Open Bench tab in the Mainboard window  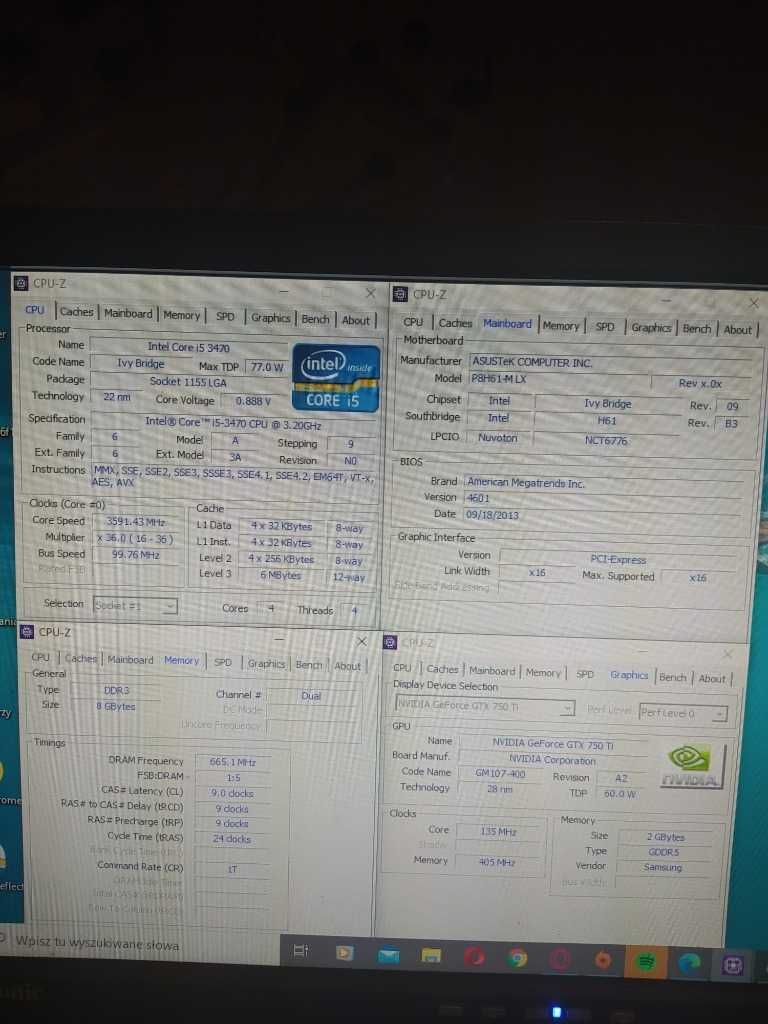tap(697, 328)
